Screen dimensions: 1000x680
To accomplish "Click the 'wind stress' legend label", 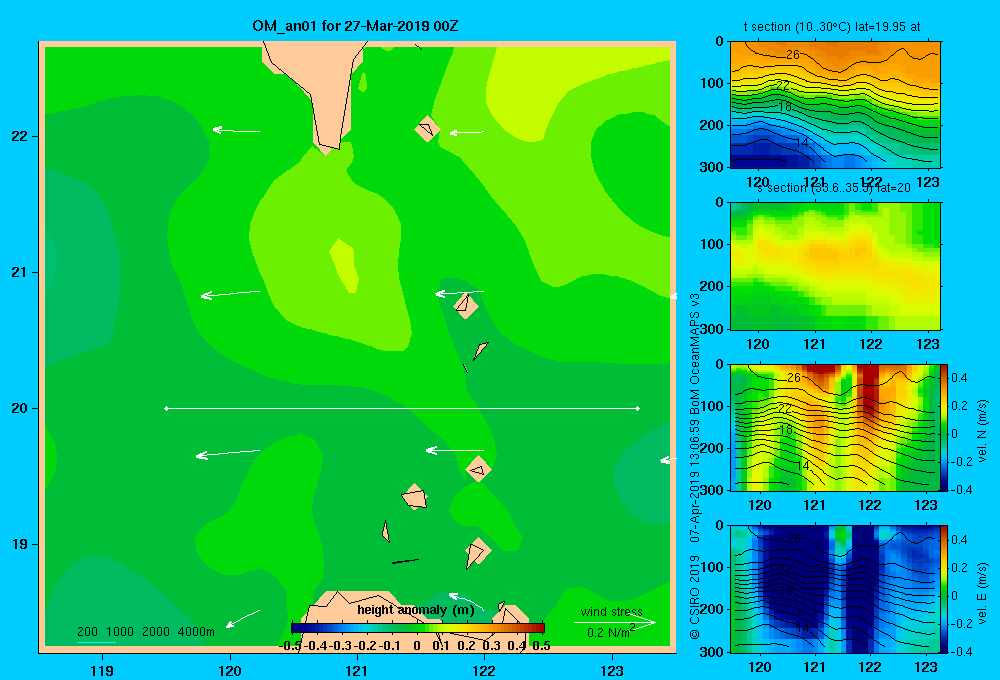I will click(612, 611).
